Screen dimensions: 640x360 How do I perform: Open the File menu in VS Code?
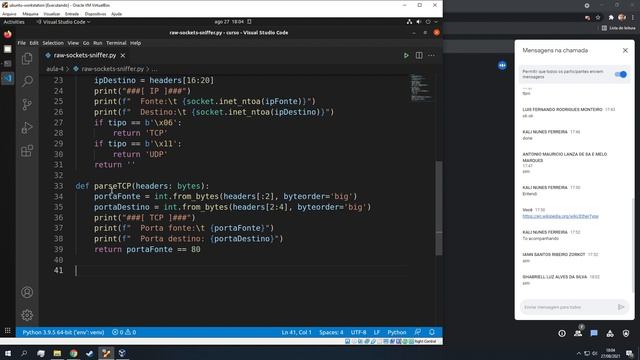21,43
